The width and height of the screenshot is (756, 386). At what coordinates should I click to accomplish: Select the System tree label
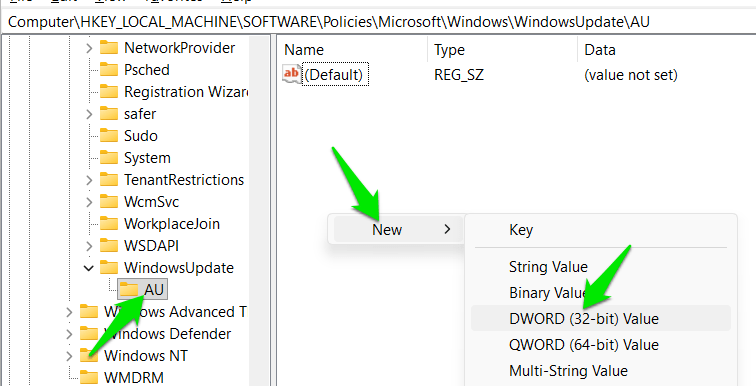[x=147, y=158]
